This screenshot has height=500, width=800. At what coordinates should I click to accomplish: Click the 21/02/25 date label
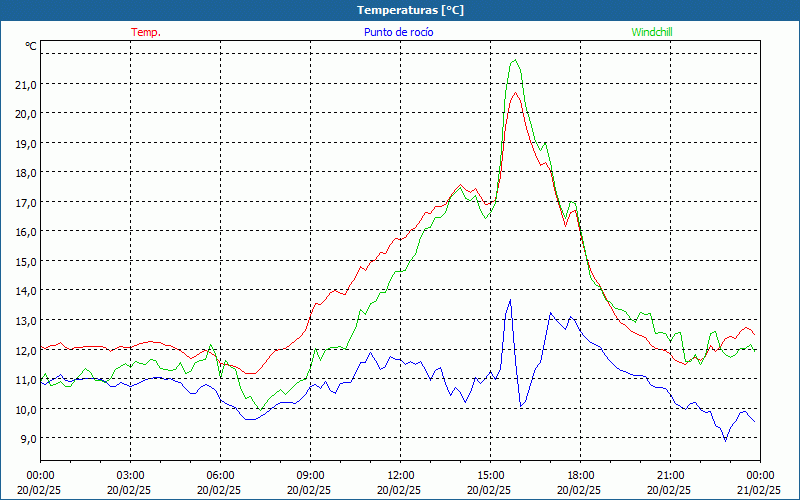point(760,490)
